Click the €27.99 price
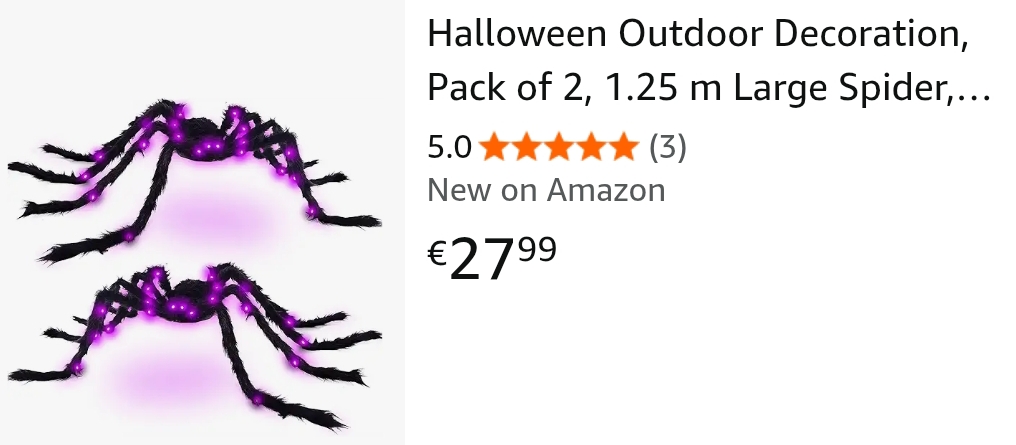Viewport: 1016px width, 445px height. [x=492, y=258]
